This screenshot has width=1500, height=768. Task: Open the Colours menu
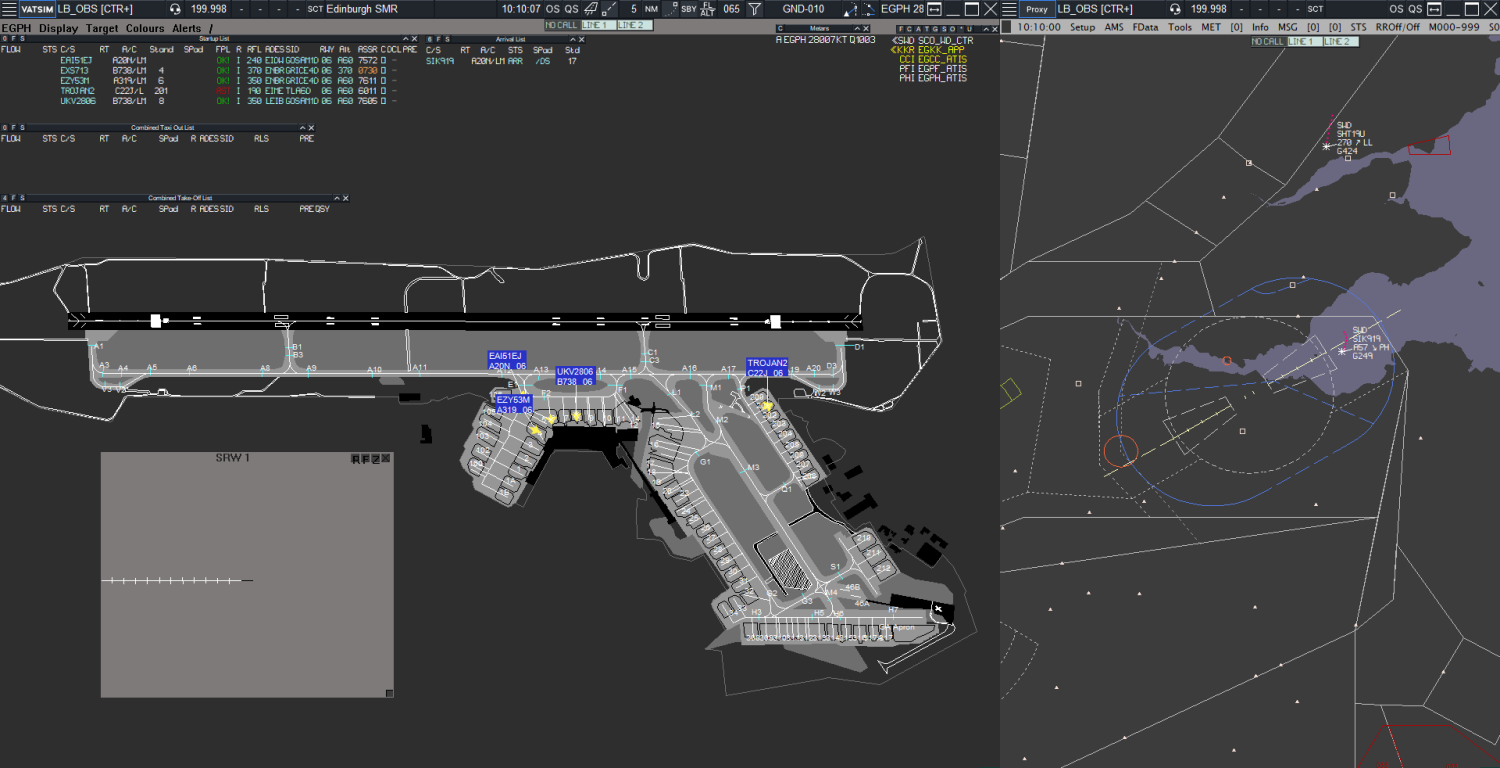[x=145, y=28]
